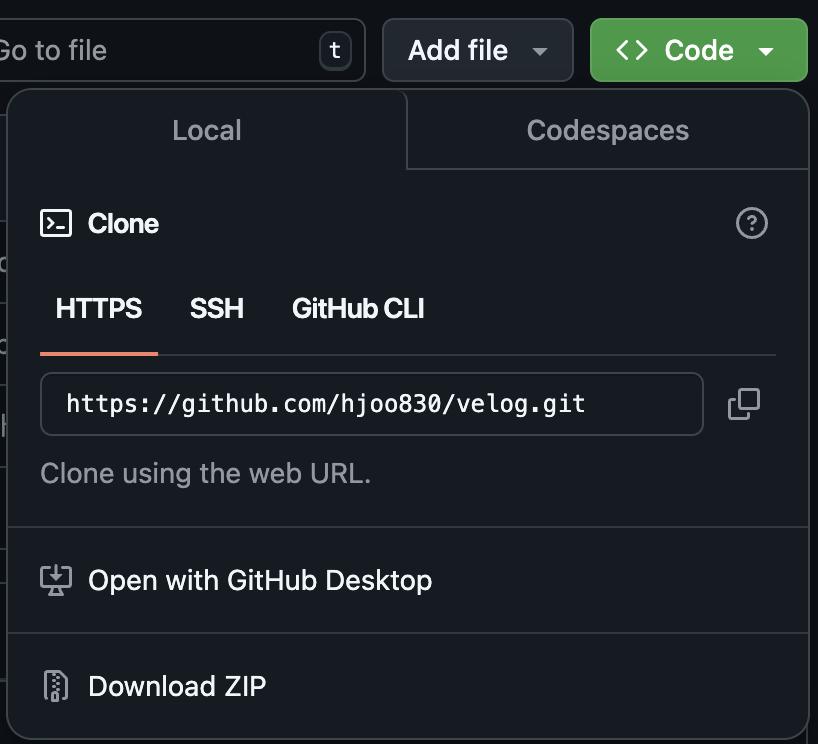This screenshot has height=744, width=818.
Task: Select the Local tab
Action: coord(206,130)
